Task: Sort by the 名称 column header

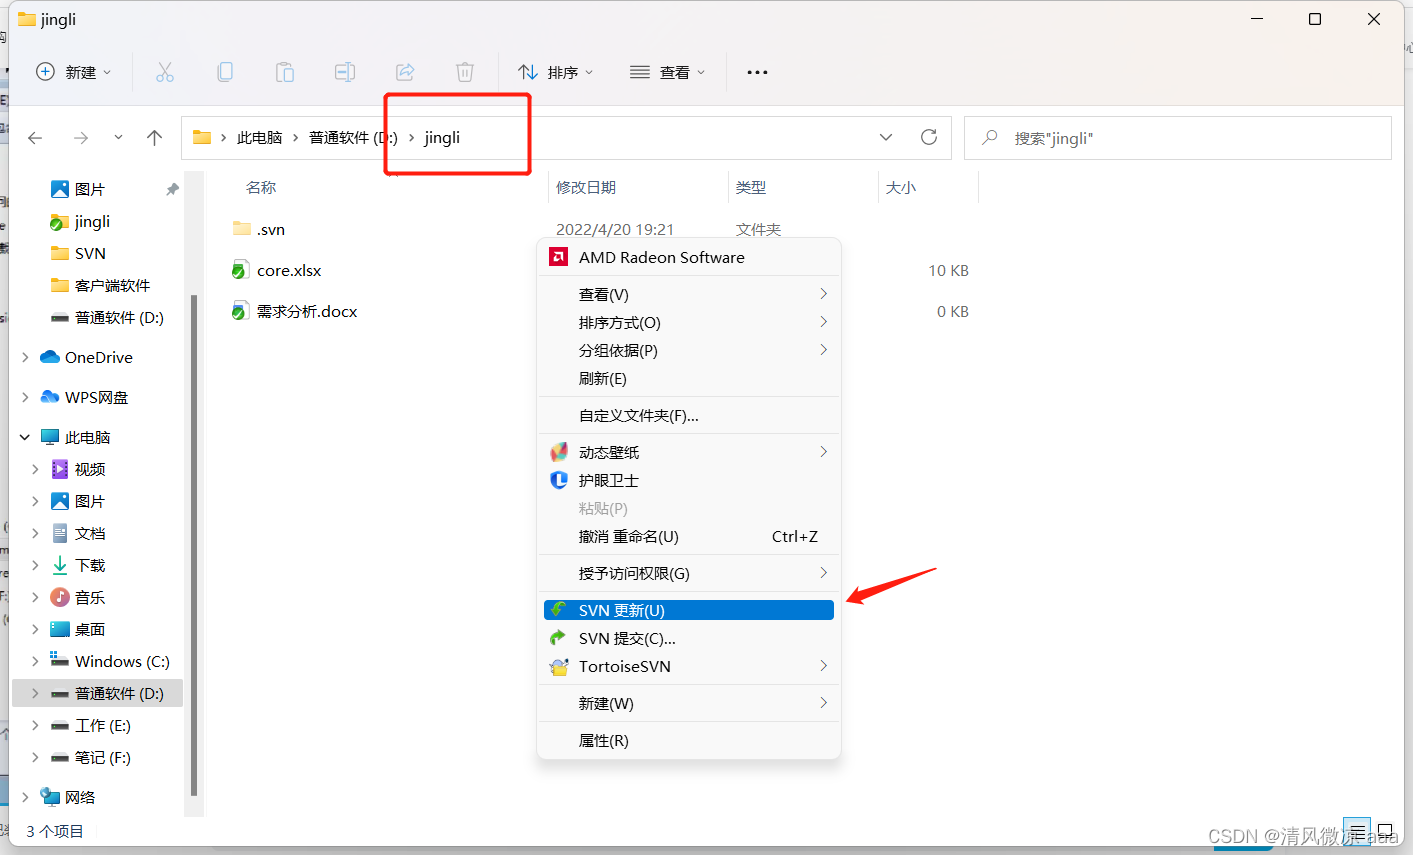Action: pos(261,187)
